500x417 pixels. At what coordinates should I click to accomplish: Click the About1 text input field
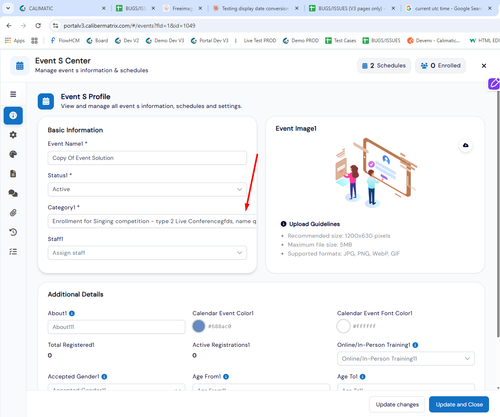116,327
